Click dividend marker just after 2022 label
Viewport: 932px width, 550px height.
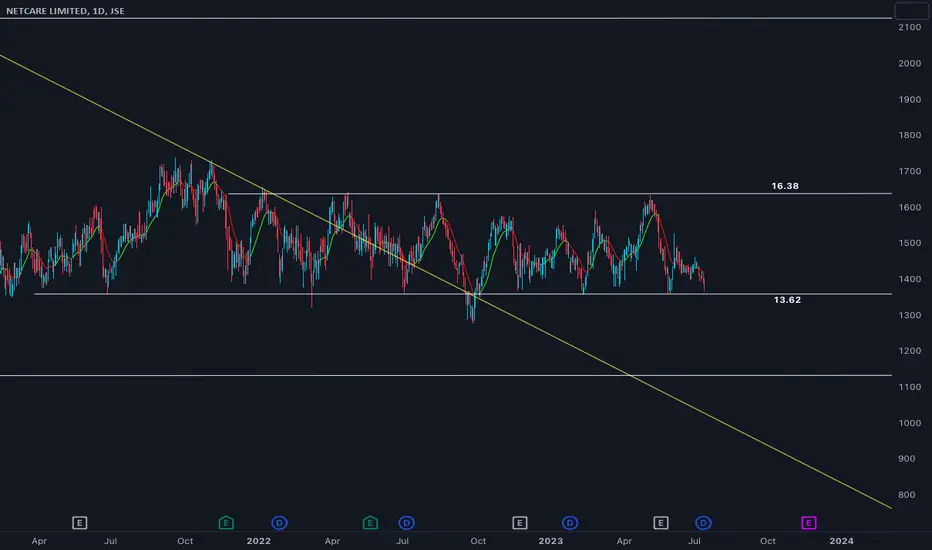click(279, 523)
